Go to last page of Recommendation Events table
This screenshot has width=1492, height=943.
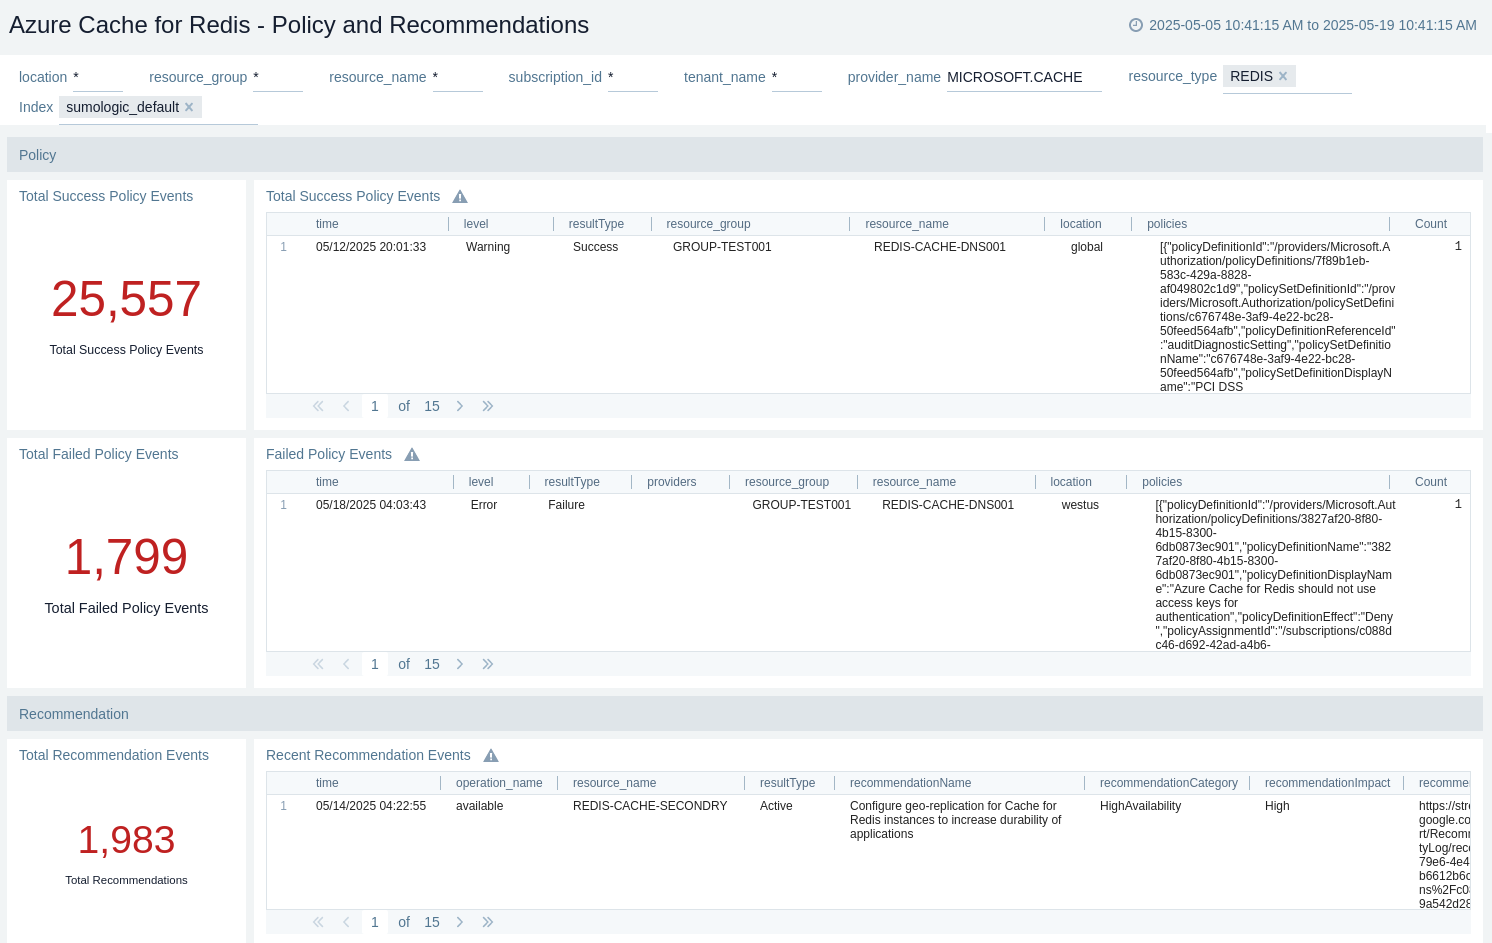[488, 922]
